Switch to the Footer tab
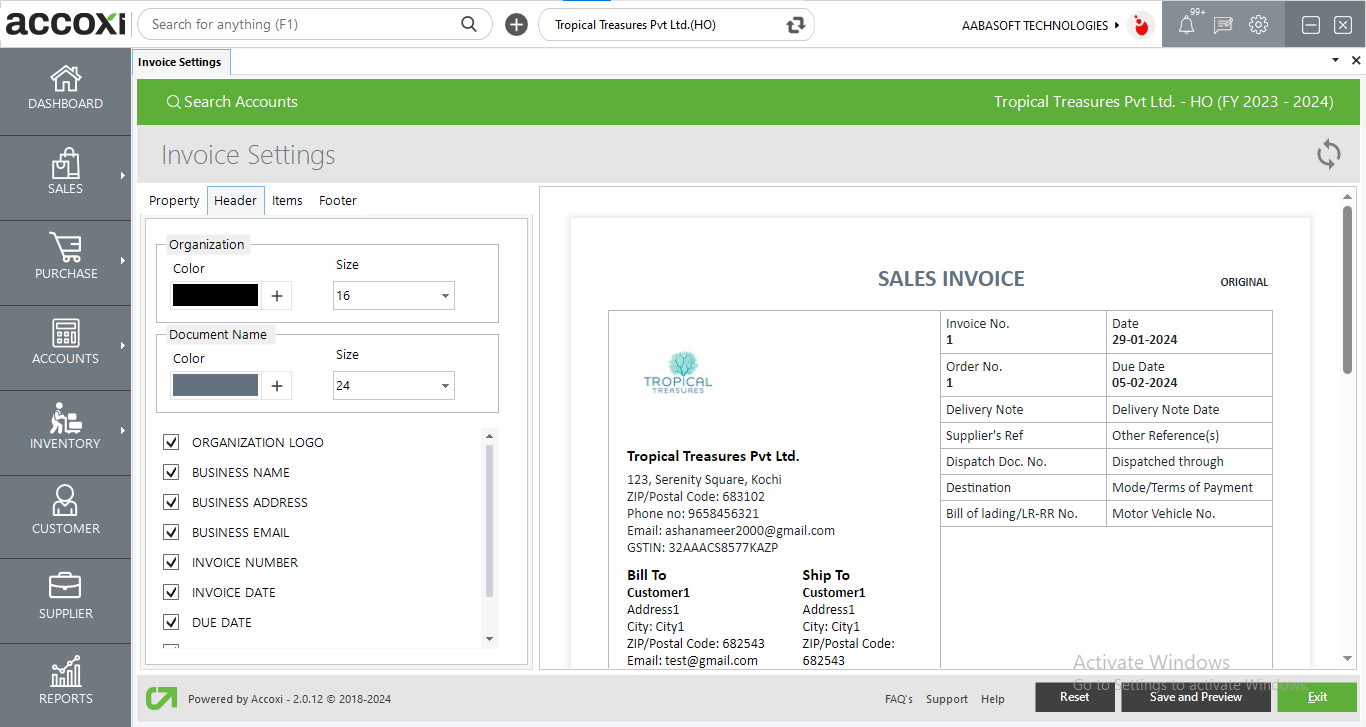1366x727 pixels. (x=338, y=201)
